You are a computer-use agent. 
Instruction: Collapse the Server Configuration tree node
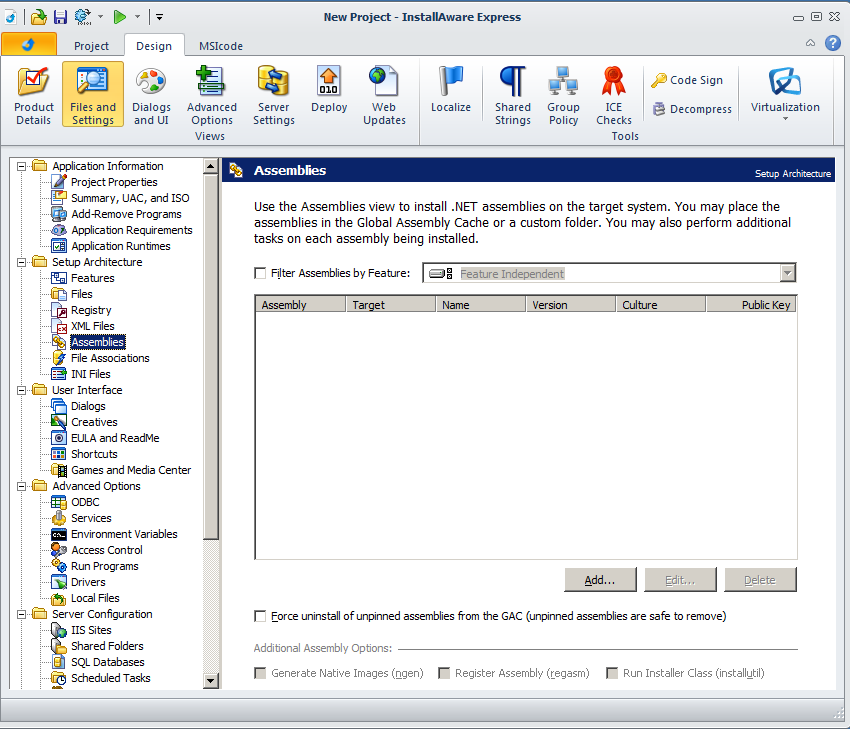pos(21,614)
